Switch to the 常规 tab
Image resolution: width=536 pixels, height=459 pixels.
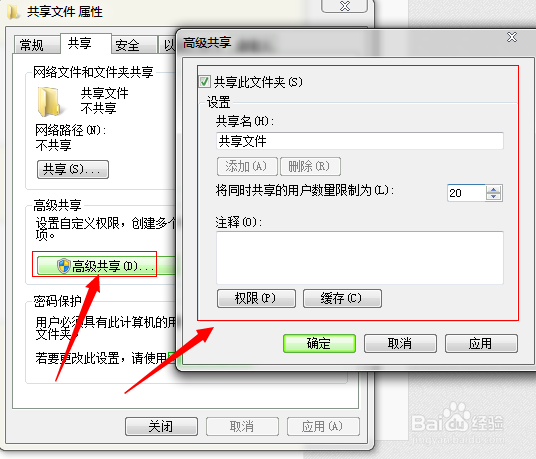point(31,45)
